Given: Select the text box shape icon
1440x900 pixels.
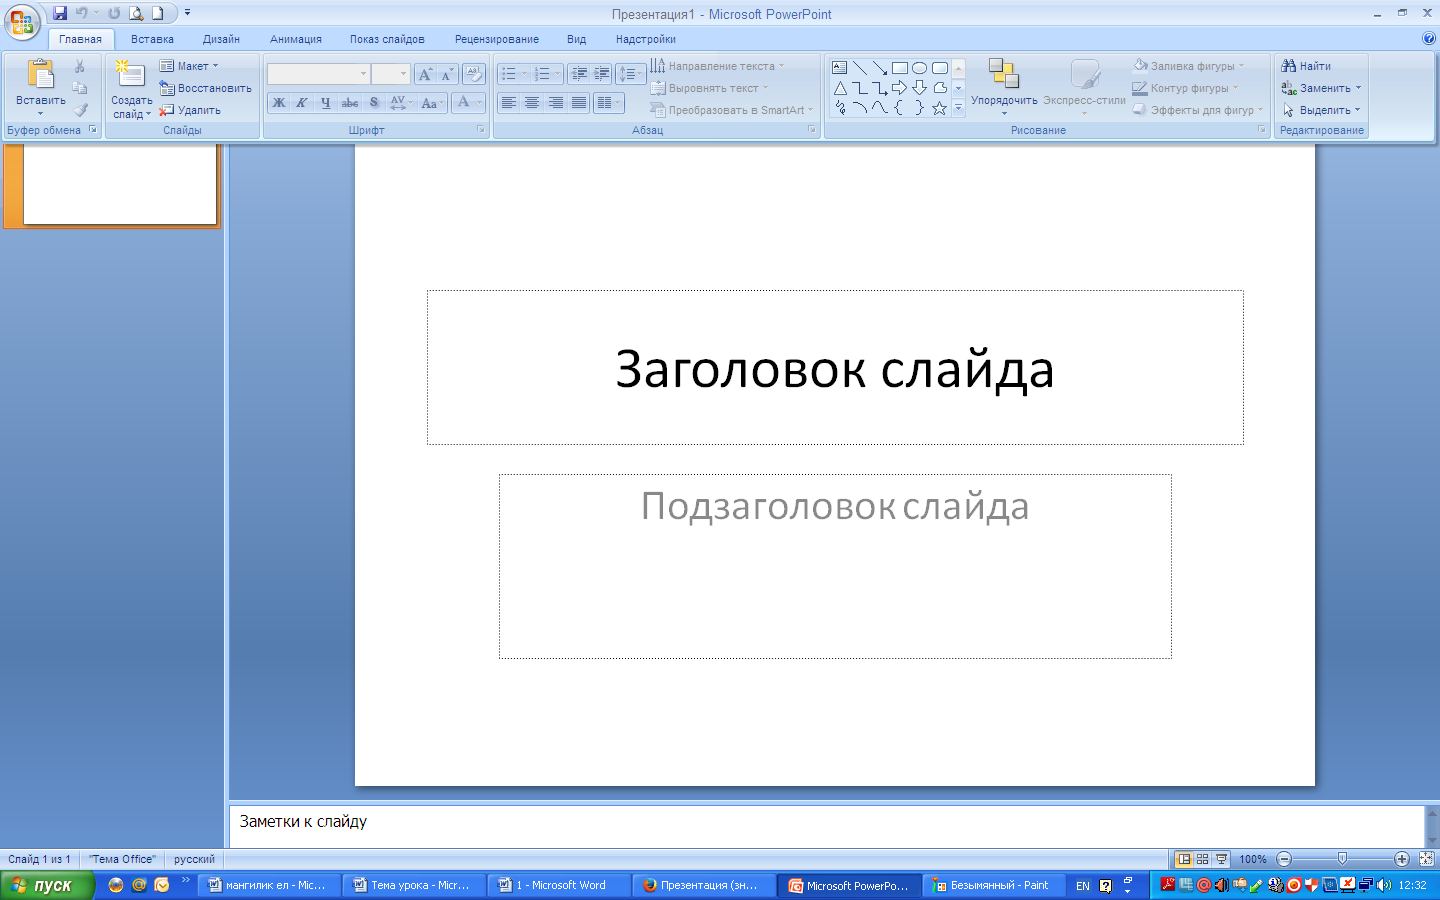Looking at the screenshot, I should [x=840, y=68].
